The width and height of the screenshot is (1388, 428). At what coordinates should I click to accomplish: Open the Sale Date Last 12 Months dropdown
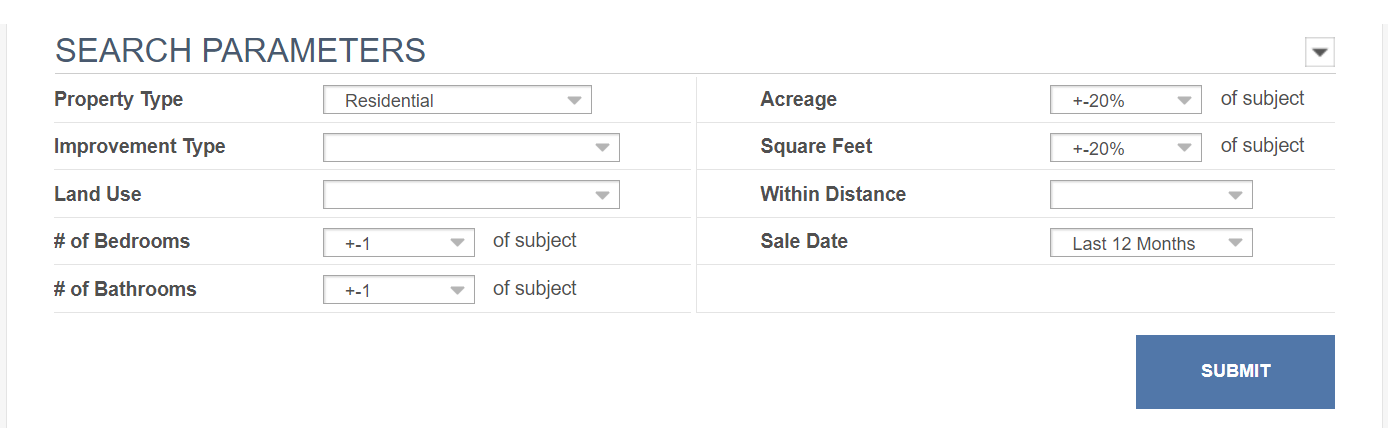(x=1151, y=243)
